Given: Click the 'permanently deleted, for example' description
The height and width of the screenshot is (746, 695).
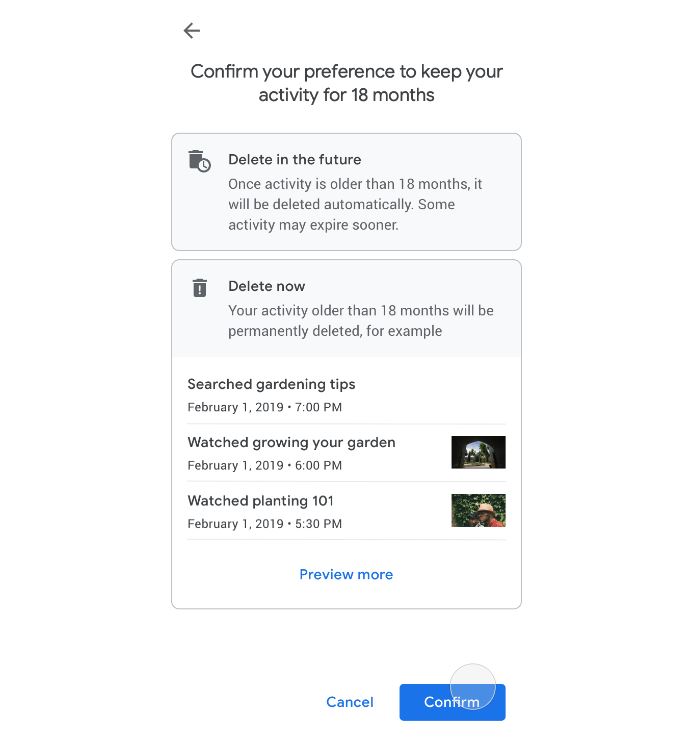Looking at the screenshot, I should point(335,331).
